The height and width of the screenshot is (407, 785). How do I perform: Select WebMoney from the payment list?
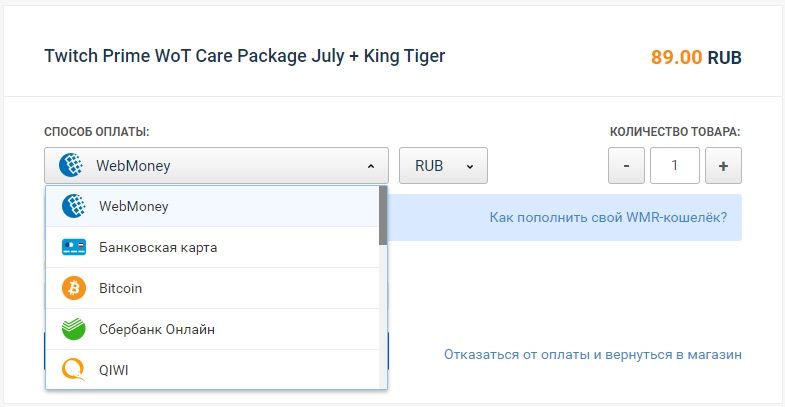tap(134, 206)
